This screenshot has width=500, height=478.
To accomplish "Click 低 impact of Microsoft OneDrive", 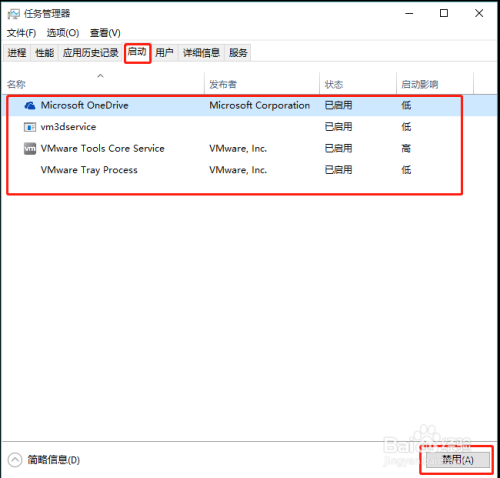I will click(x=406, y=105).
